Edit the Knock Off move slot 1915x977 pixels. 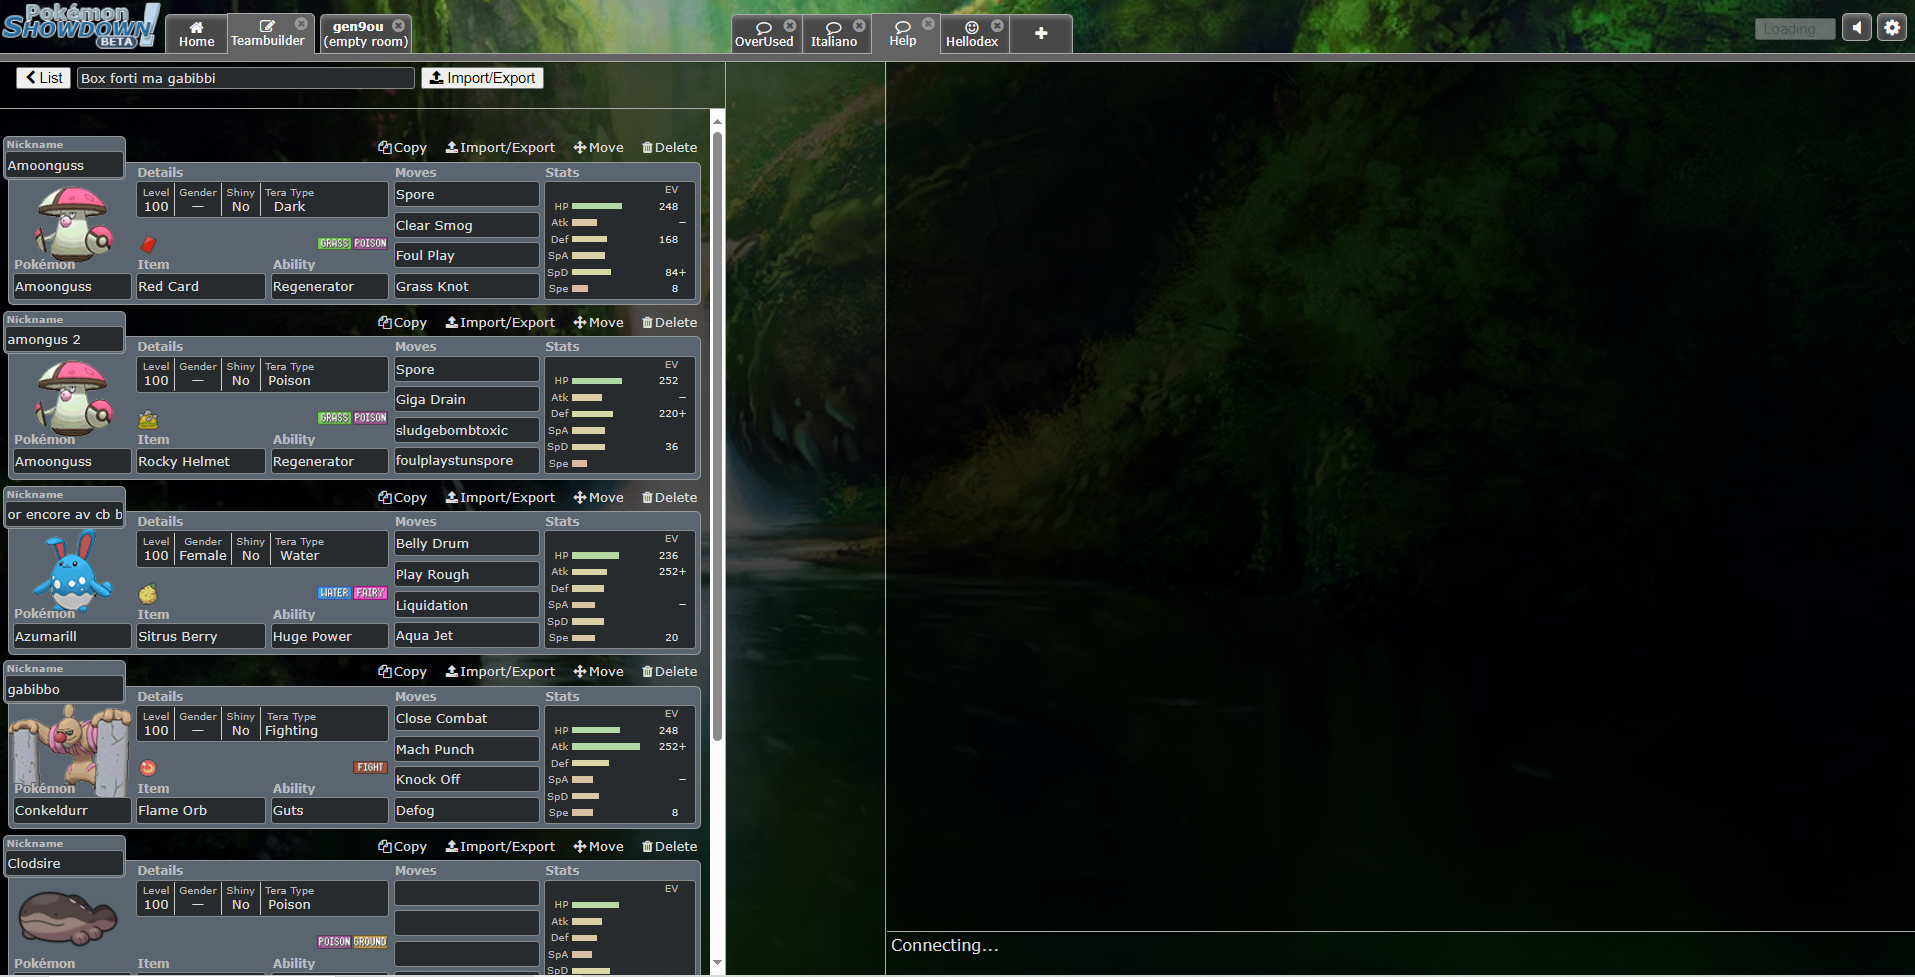(x=466, y=780)
